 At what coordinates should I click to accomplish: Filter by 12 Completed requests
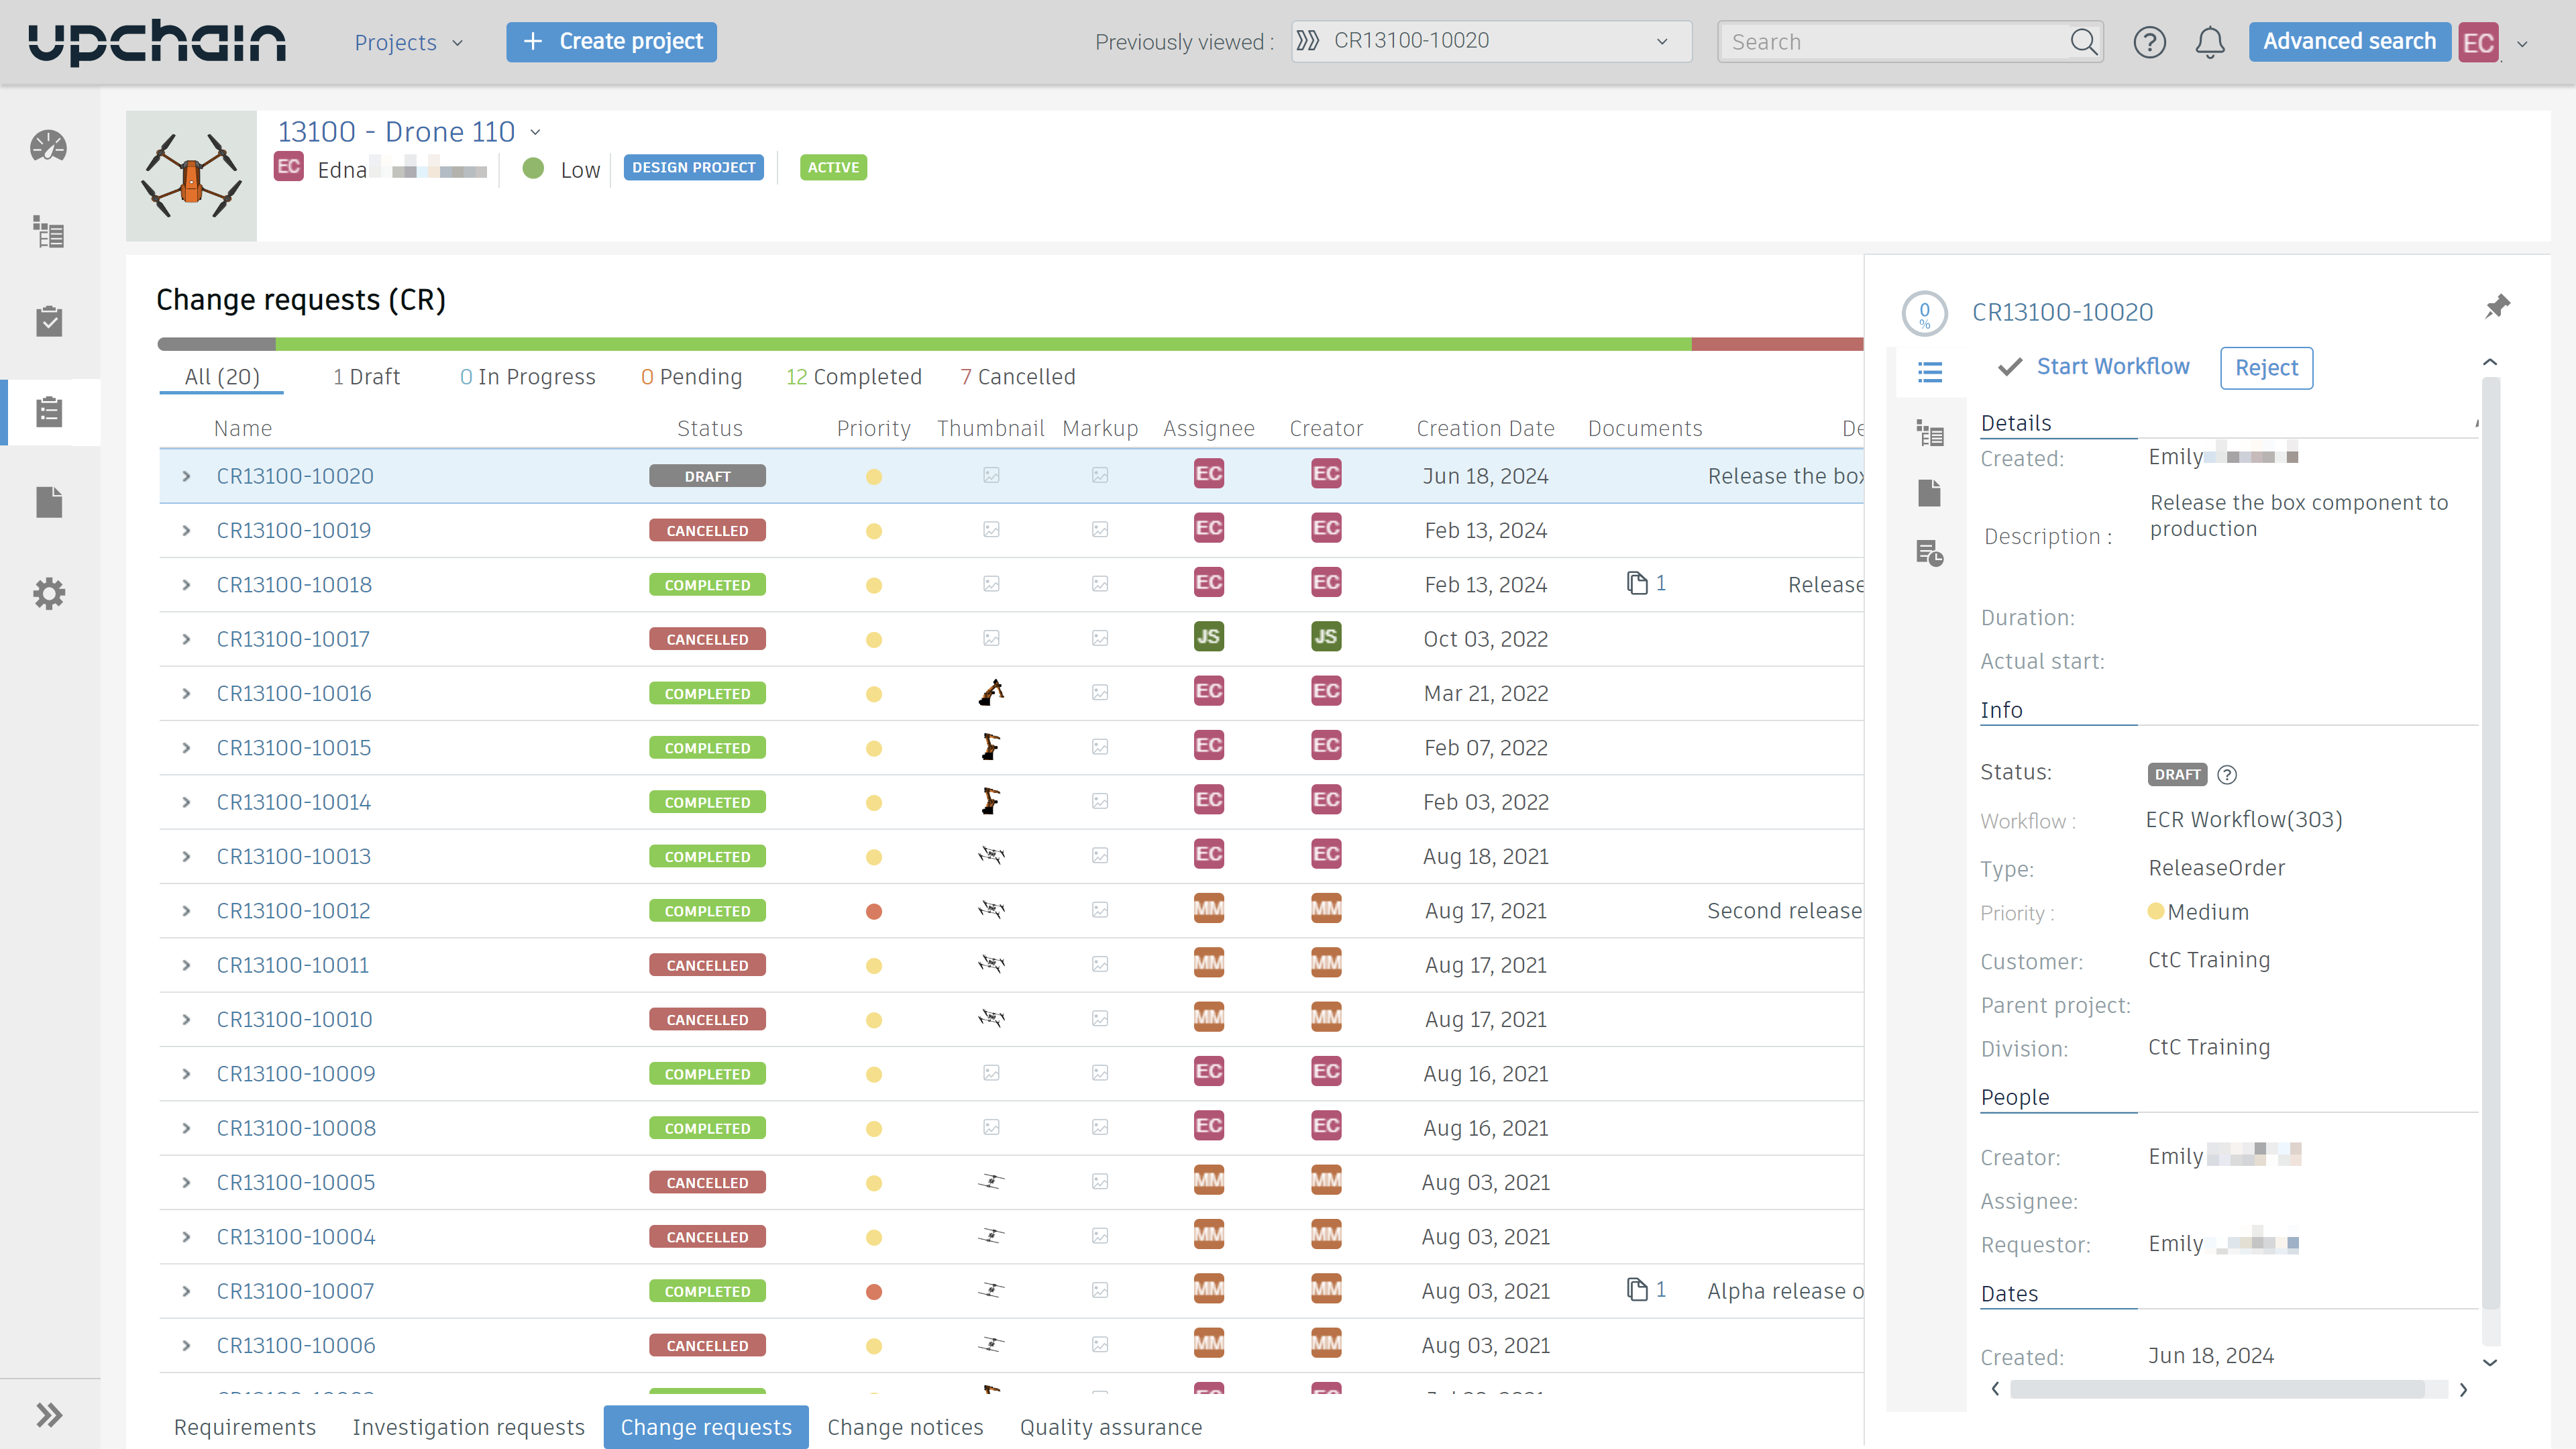tap(853, 377)
